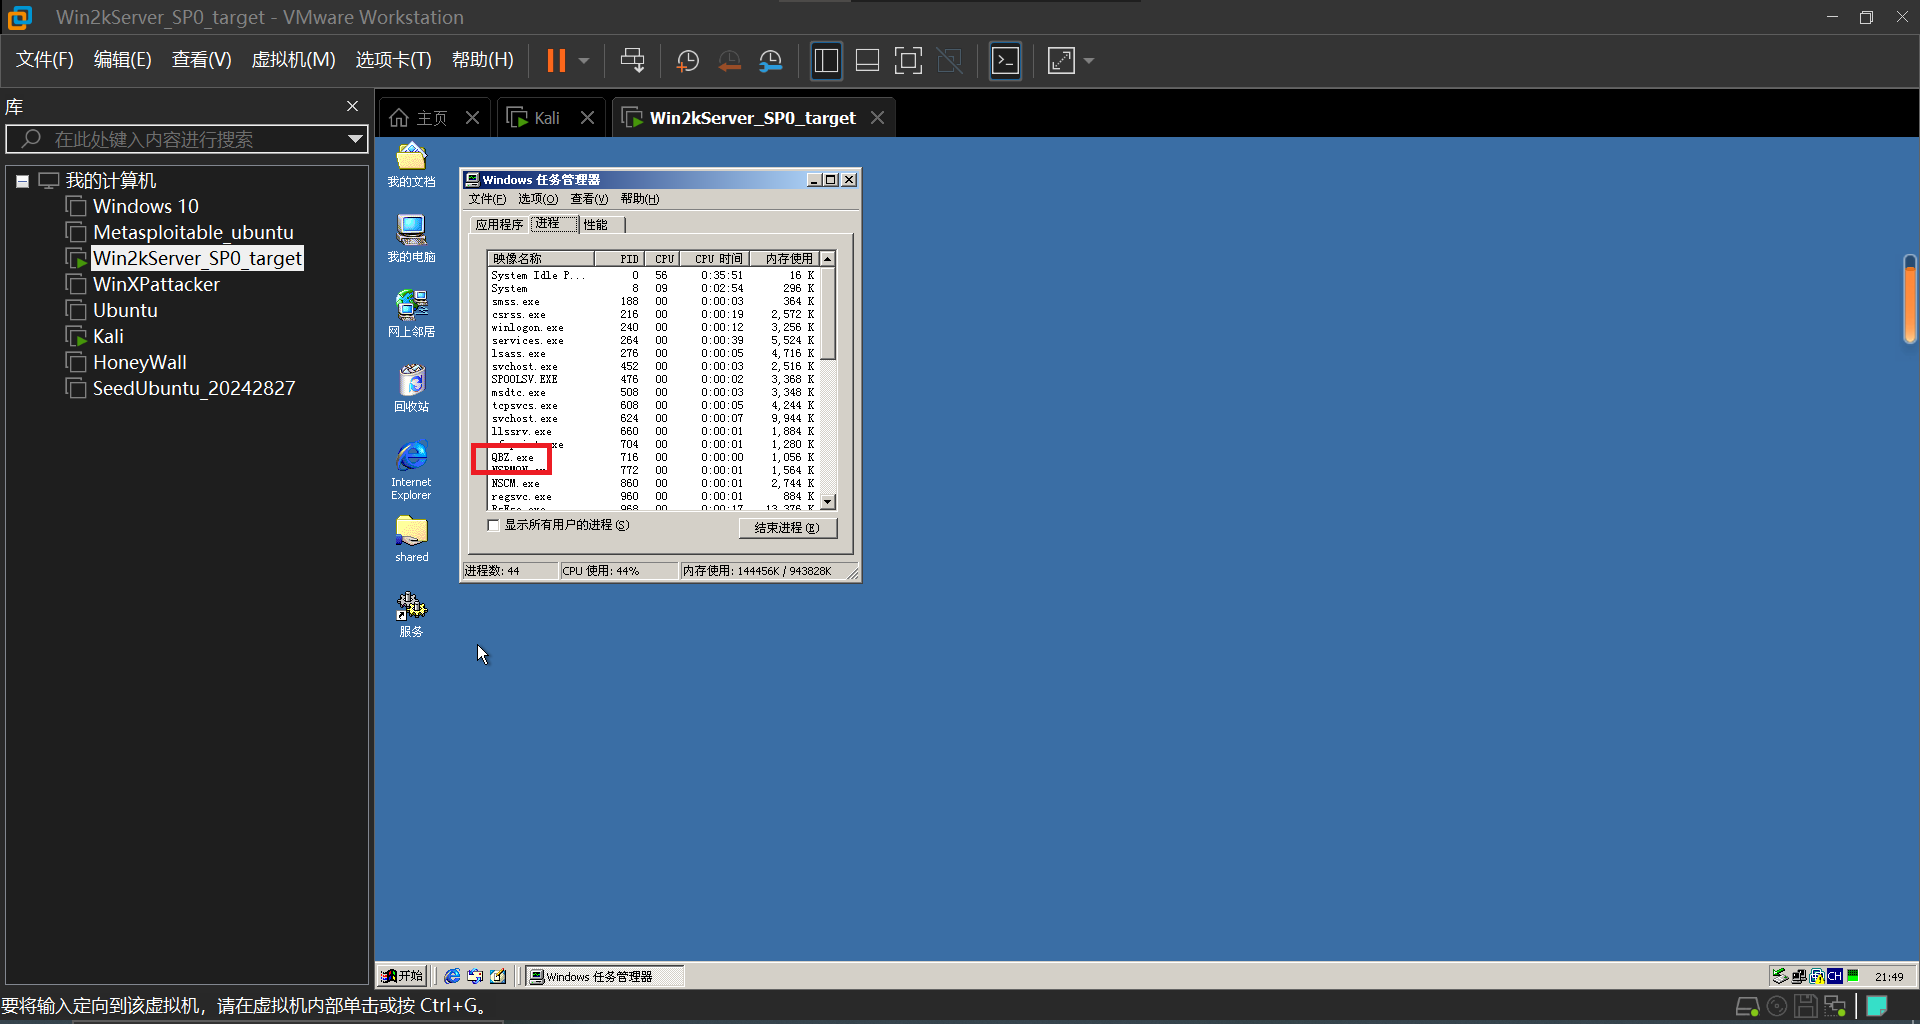Pause the virtual machine with the orange button
This screenshot has width=1920, height=1024.
[556, 61]
